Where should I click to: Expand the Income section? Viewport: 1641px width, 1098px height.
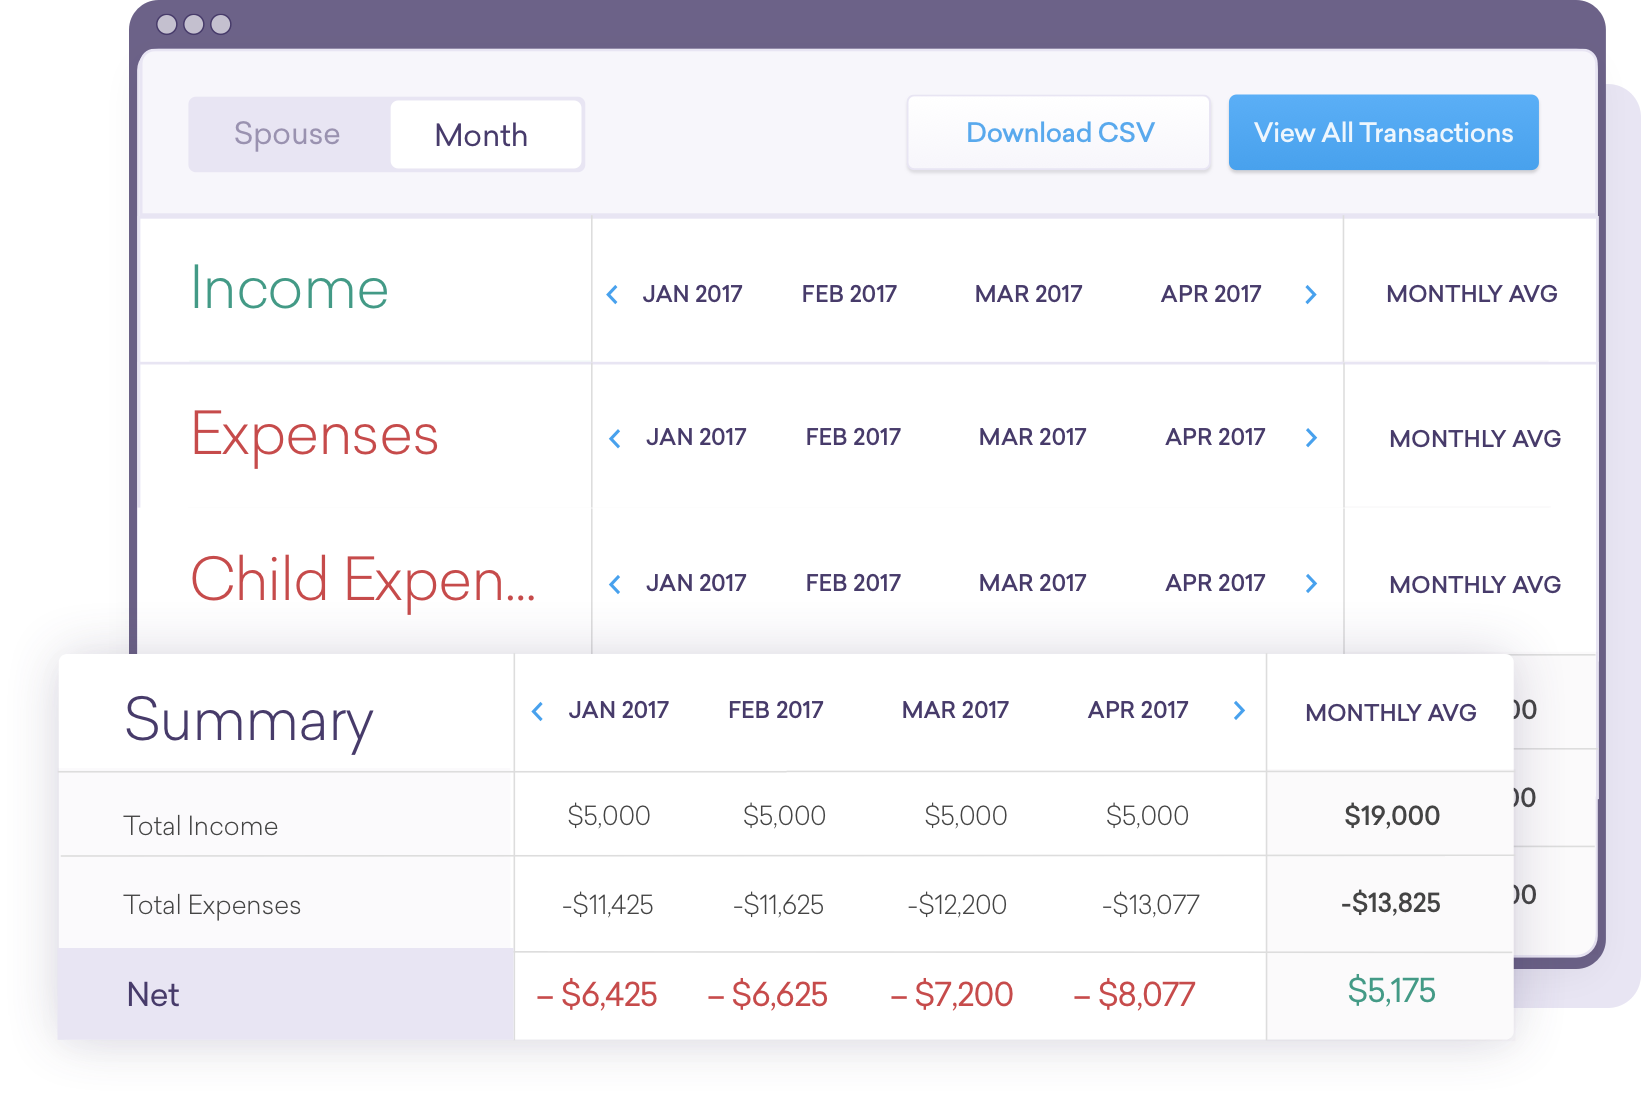[x=289, y=289]
